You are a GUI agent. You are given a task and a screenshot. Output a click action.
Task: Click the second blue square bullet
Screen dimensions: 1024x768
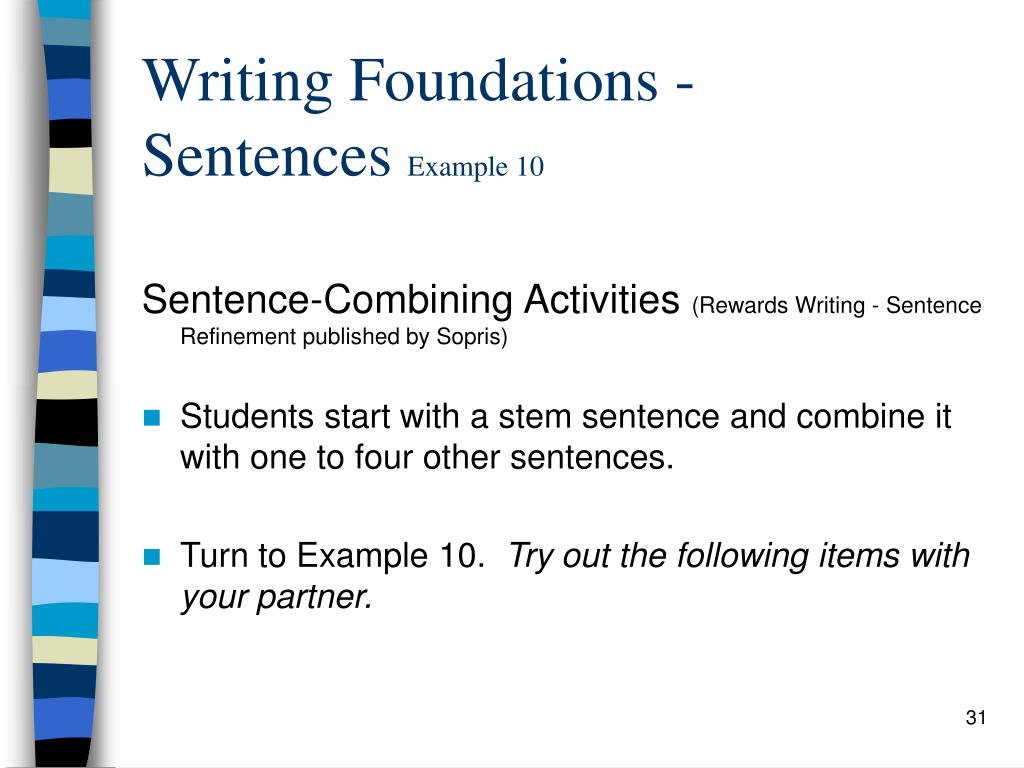pyautogui.click(x=152, y=556)
